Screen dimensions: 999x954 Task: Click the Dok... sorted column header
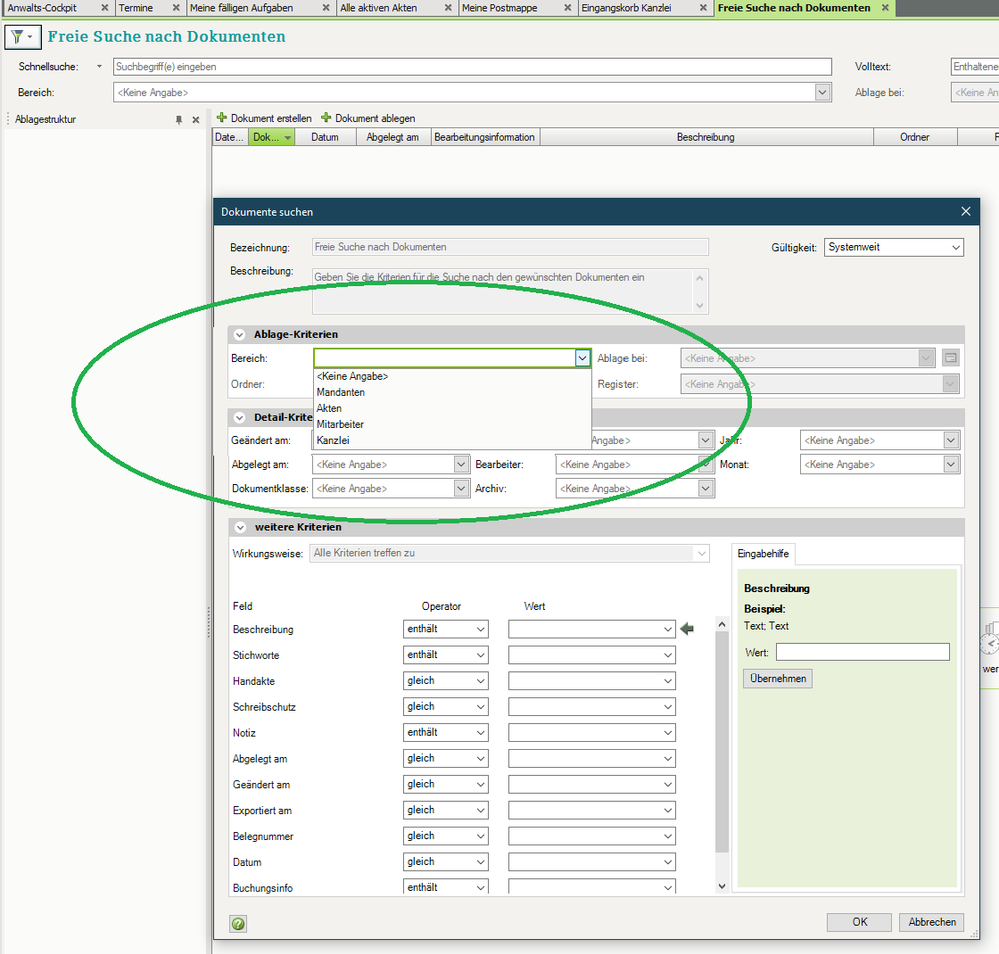(271, 137)
